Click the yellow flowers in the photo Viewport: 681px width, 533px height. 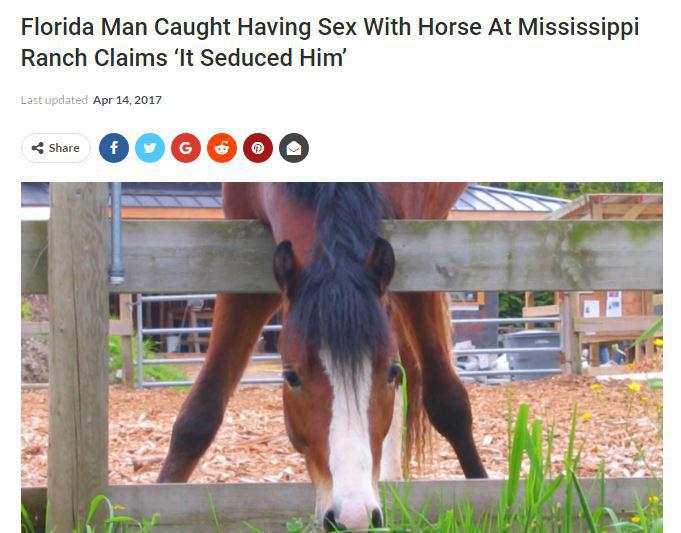pyautogui.click(x=634, y=387)
